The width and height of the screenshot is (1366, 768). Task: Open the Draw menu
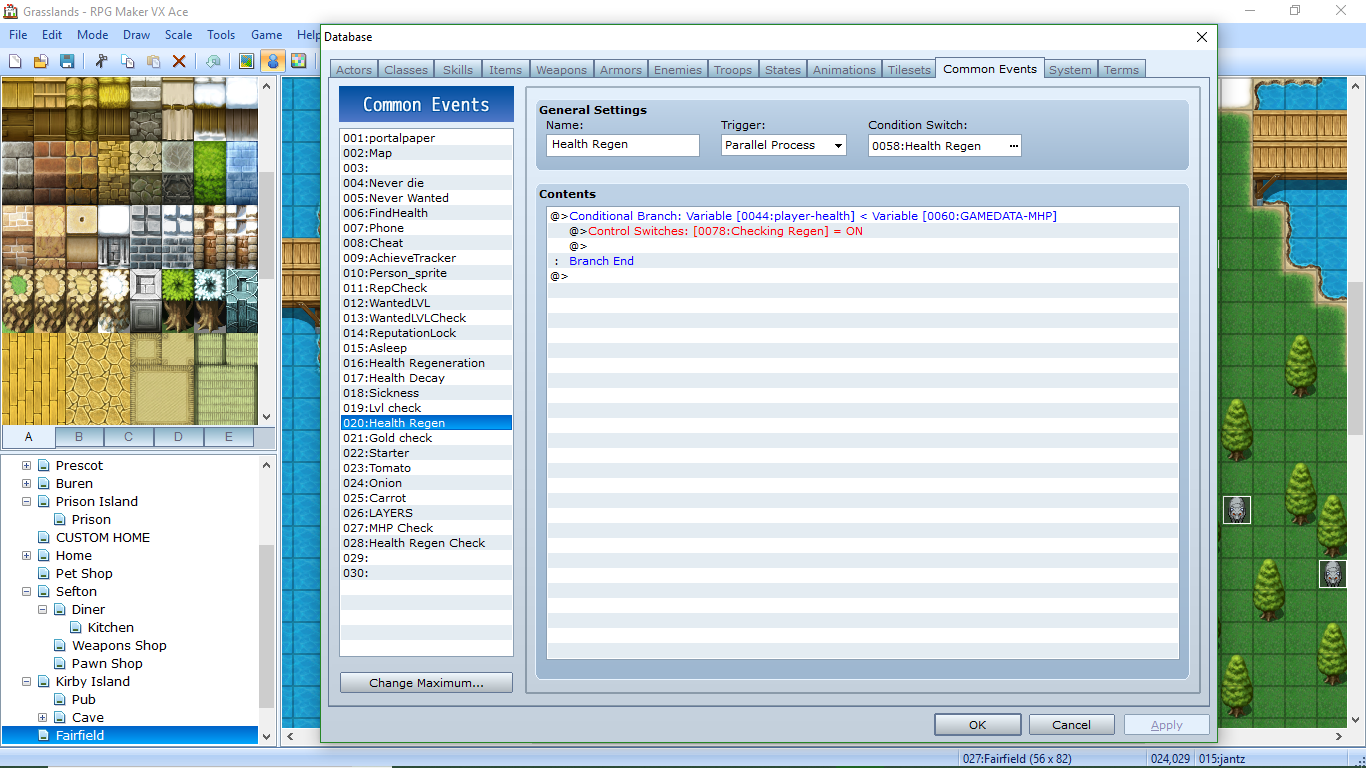pyautogui.click(x=137, y=35)
